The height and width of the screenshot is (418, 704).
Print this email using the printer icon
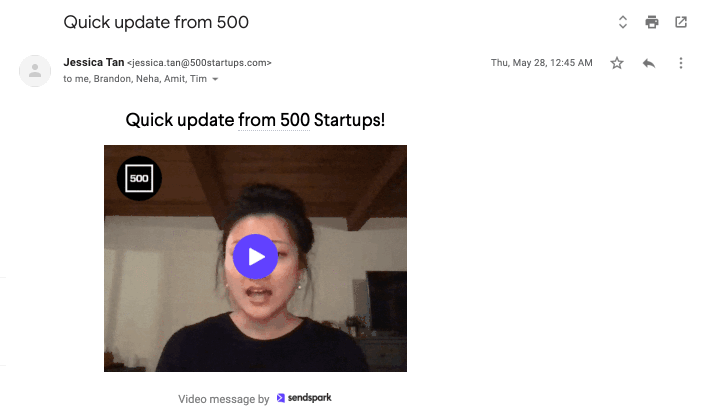tap(651, 22)
